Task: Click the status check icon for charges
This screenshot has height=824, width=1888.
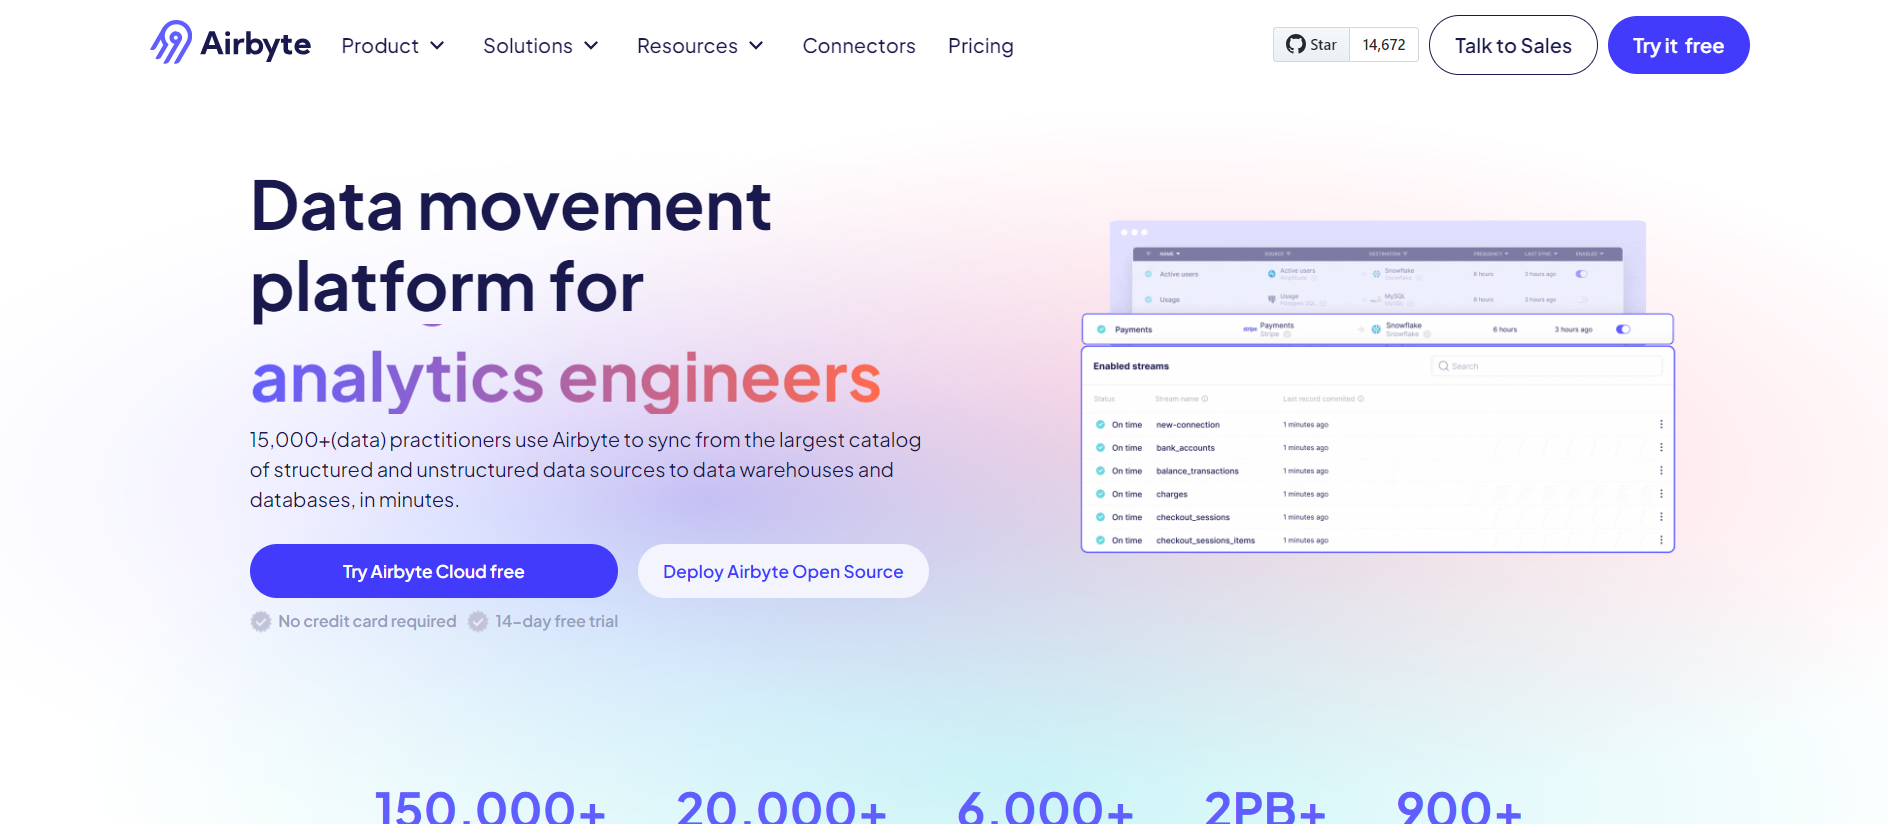Action: click(x=1100, y=494)
